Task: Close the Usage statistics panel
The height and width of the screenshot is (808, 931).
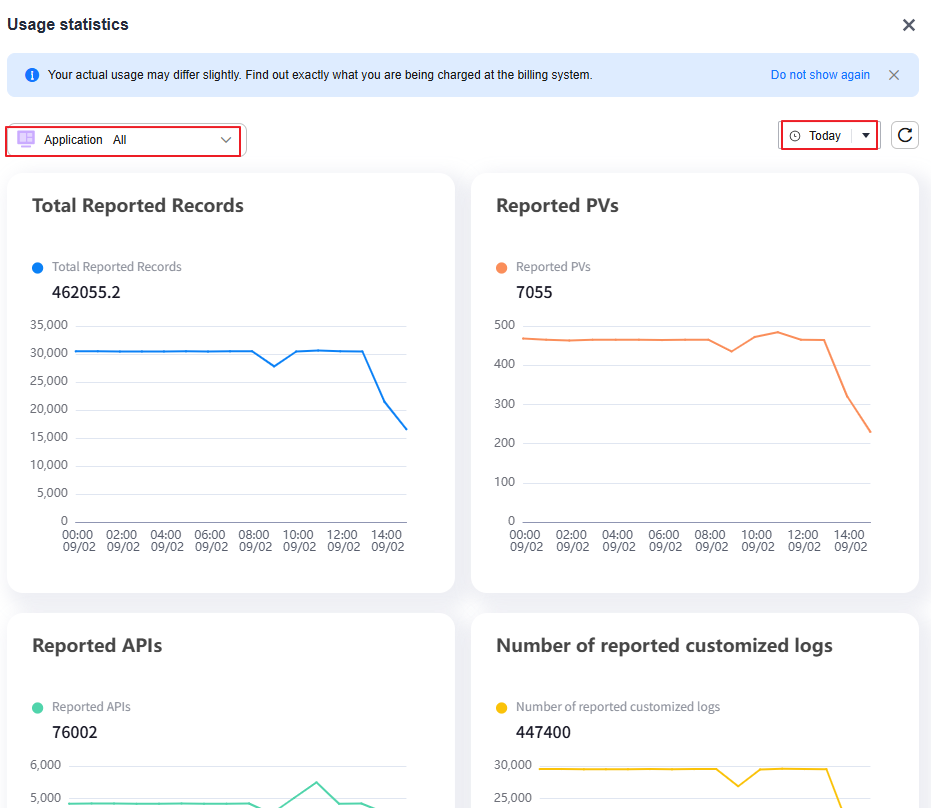Action: coord(908,25)
